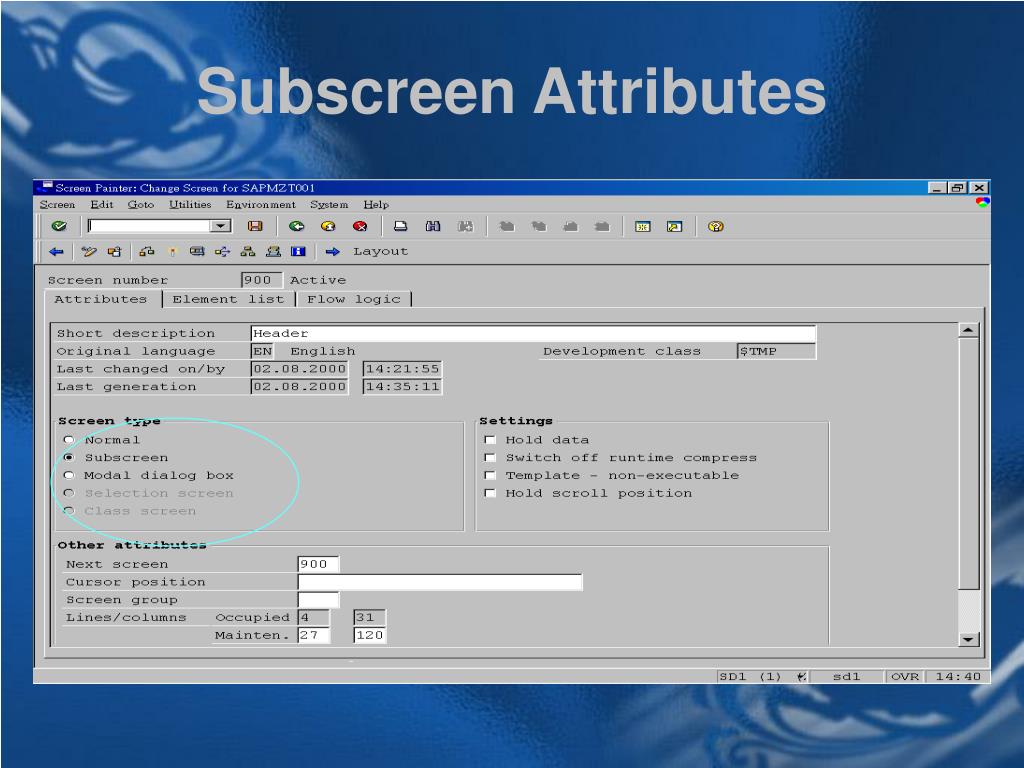
Task: Click the Create new session icon
Action: click(x=643, y=226)
